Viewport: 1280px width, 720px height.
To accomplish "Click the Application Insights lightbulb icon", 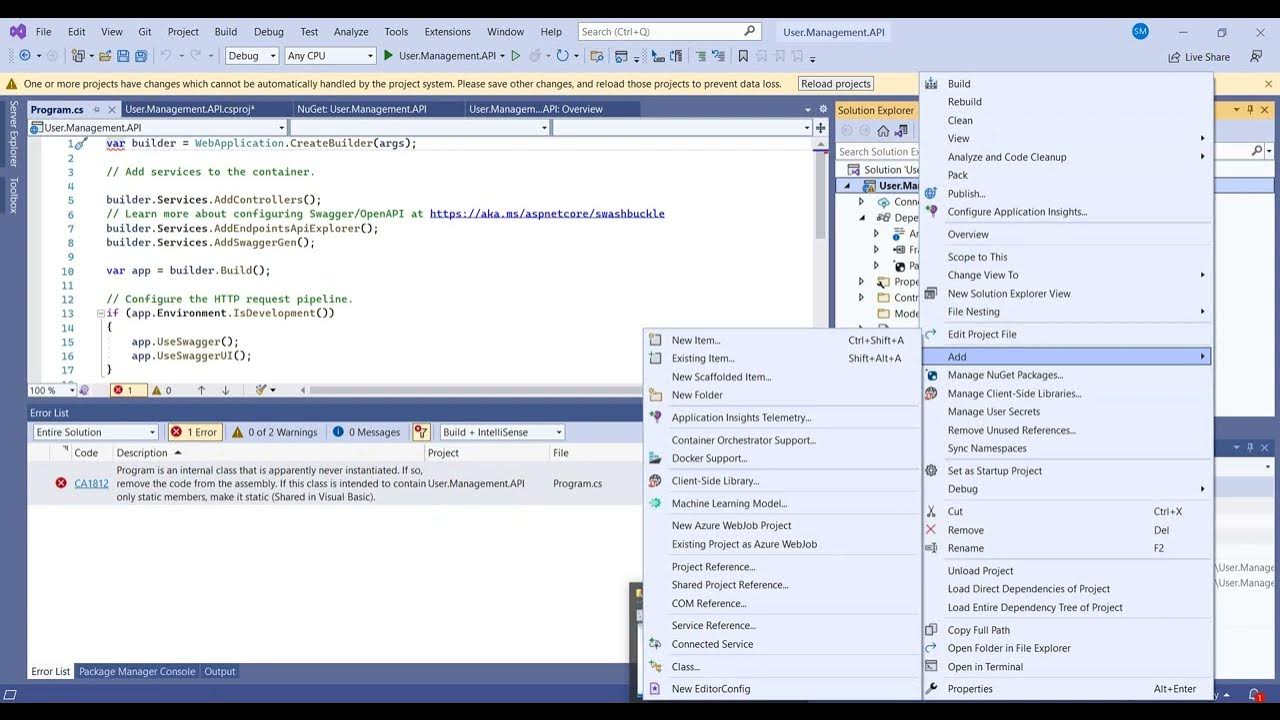I will 931,212.
